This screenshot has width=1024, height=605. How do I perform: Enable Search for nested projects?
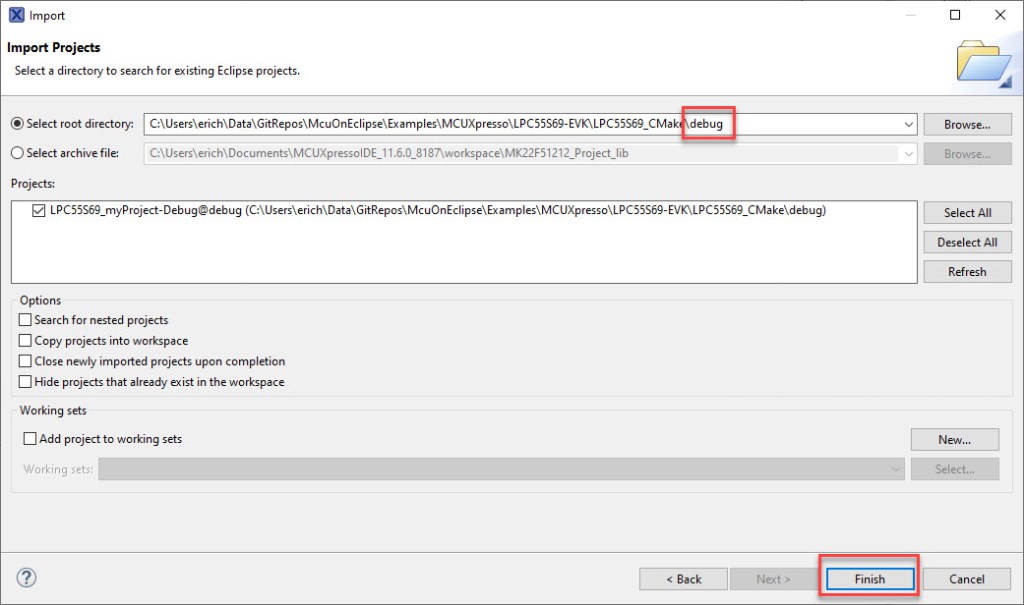24,319
